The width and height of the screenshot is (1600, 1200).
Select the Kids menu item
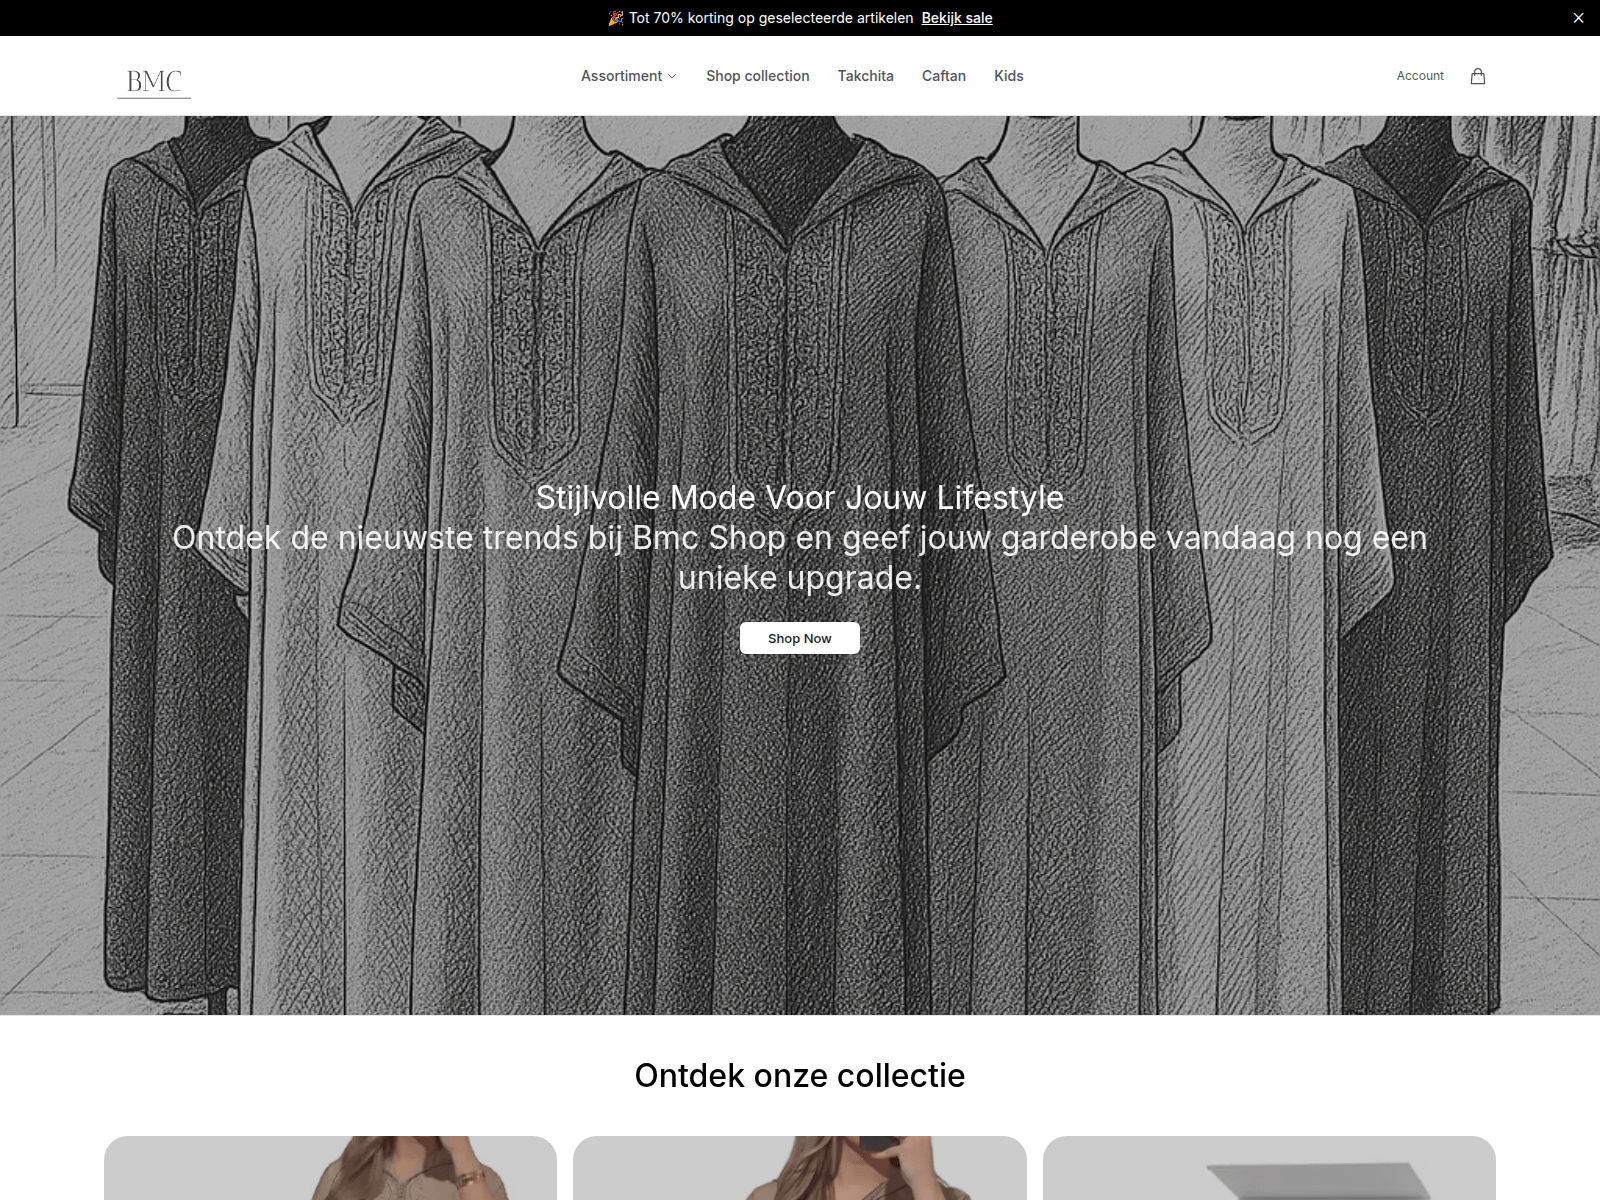click(1009, 76)
